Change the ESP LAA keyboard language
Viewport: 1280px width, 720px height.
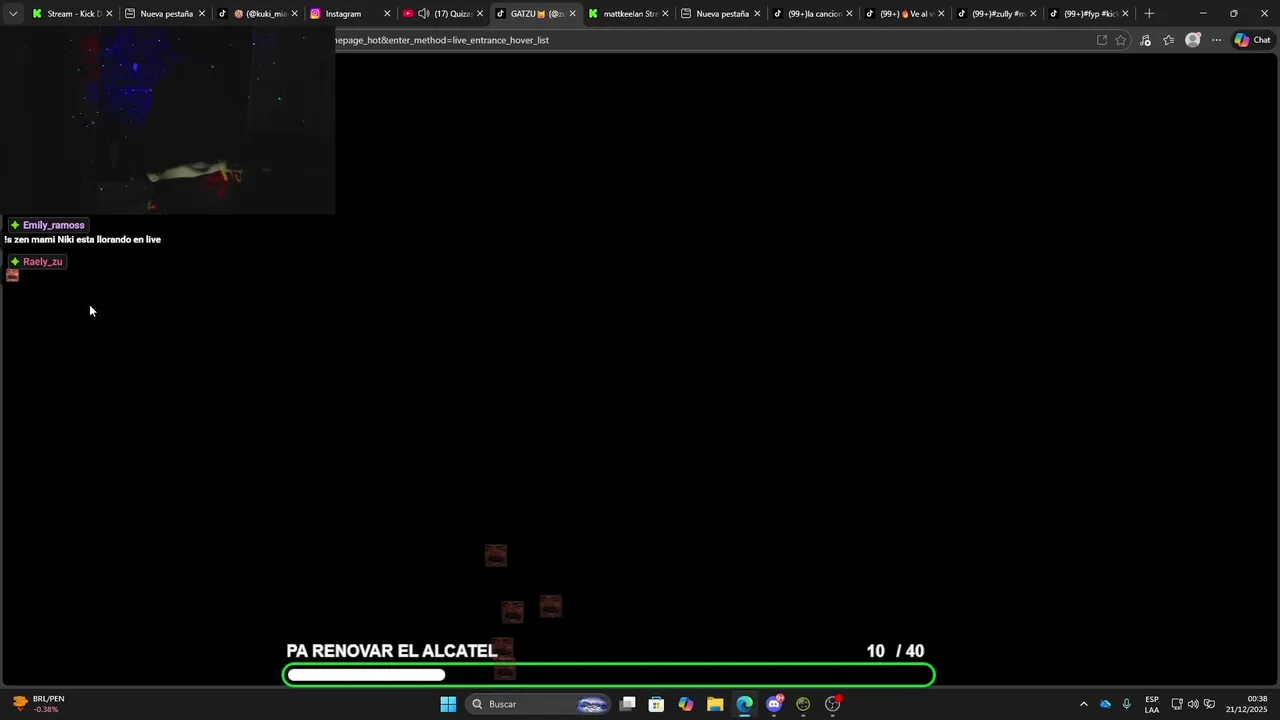(1152, 704)
